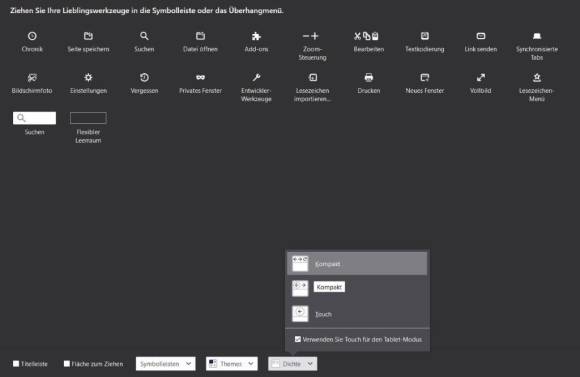580x377 pixels.
Task: Select the Neues Fenster icon
Action: click(425, 77)
